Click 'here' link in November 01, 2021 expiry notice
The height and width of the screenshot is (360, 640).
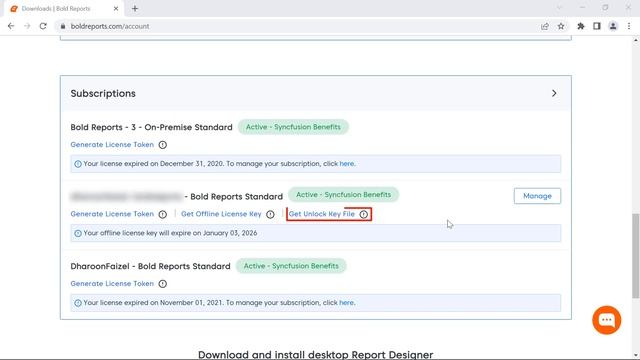pos(346,303)
